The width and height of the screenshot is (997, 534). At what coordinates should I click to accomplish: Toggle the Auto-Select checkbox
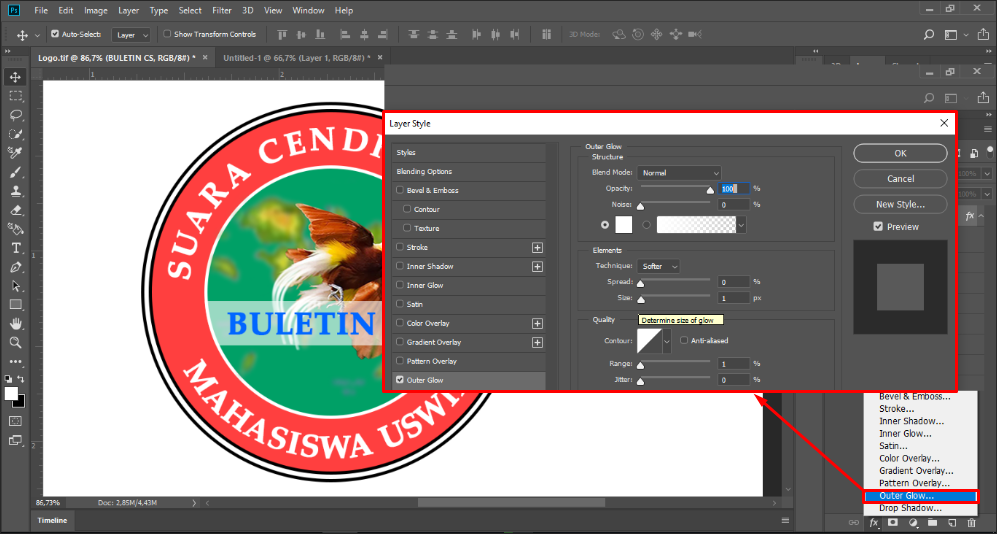point(55,34)
